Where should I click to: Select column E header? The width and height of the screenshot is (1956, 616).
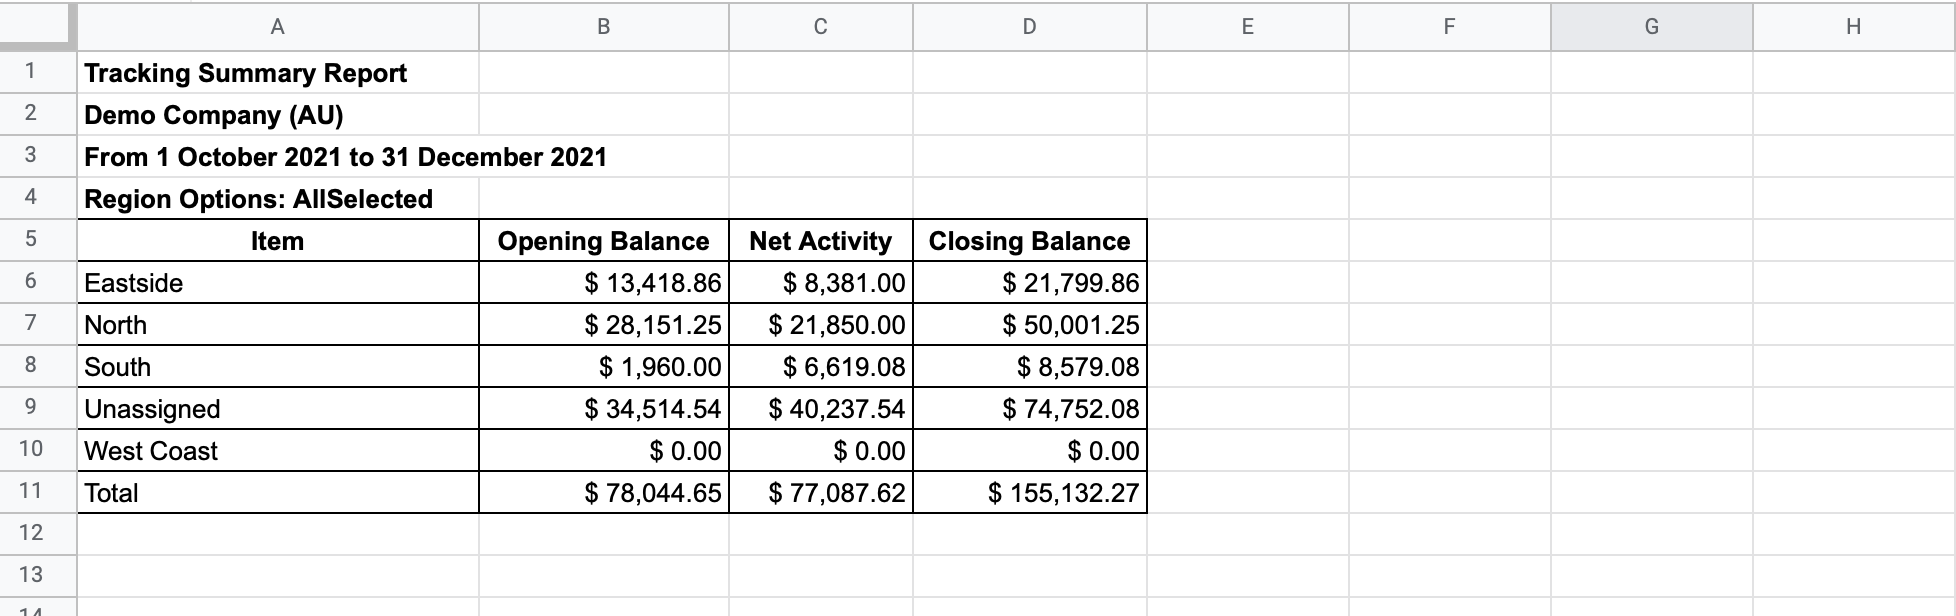[1248, 27]
